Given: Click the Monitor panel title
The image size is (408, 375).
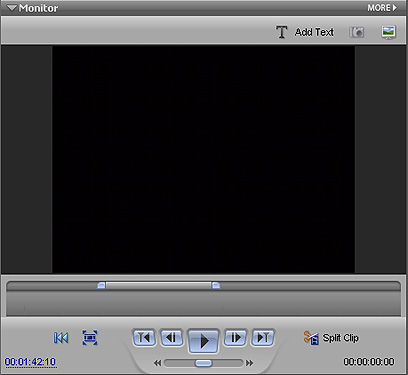Looking at the screenshot, I should tap(38, 8).
